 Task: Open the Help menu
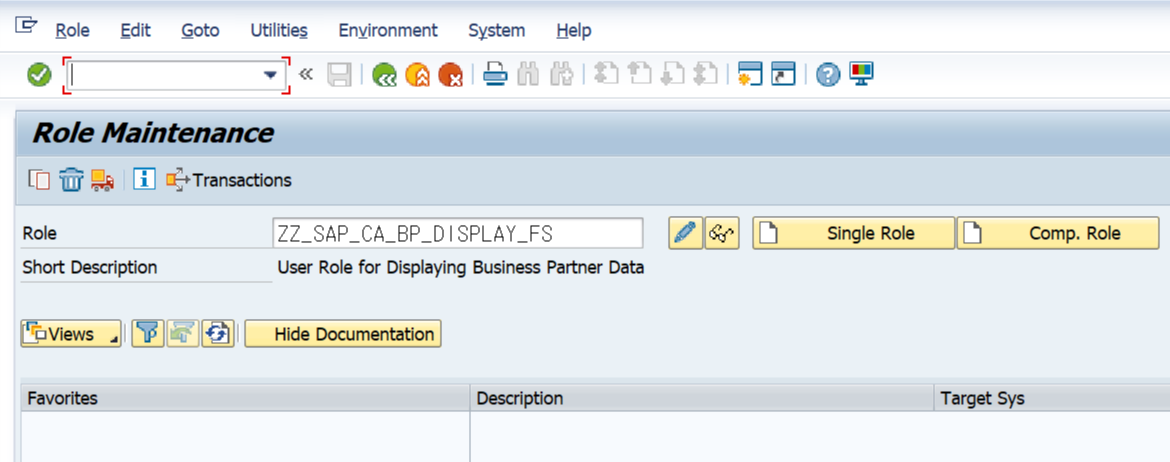coord(574,31)
